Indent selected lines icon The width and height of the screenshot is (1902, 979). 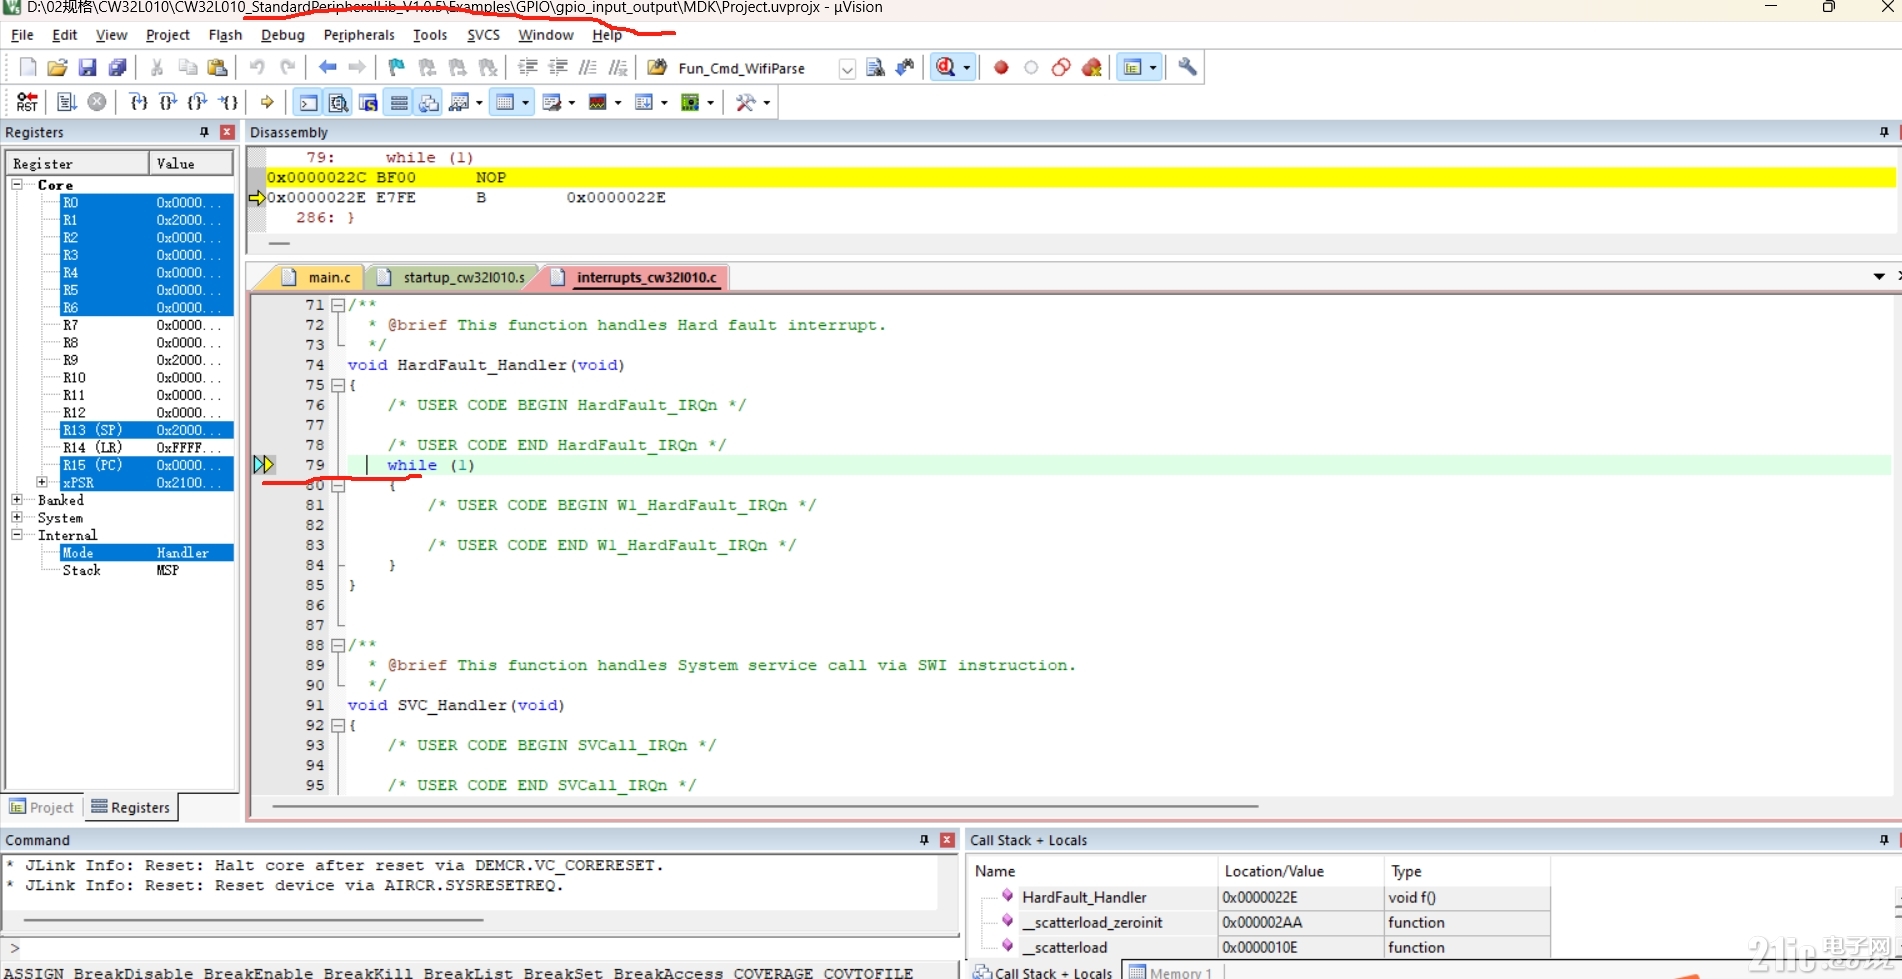click(x=528, y=68)
